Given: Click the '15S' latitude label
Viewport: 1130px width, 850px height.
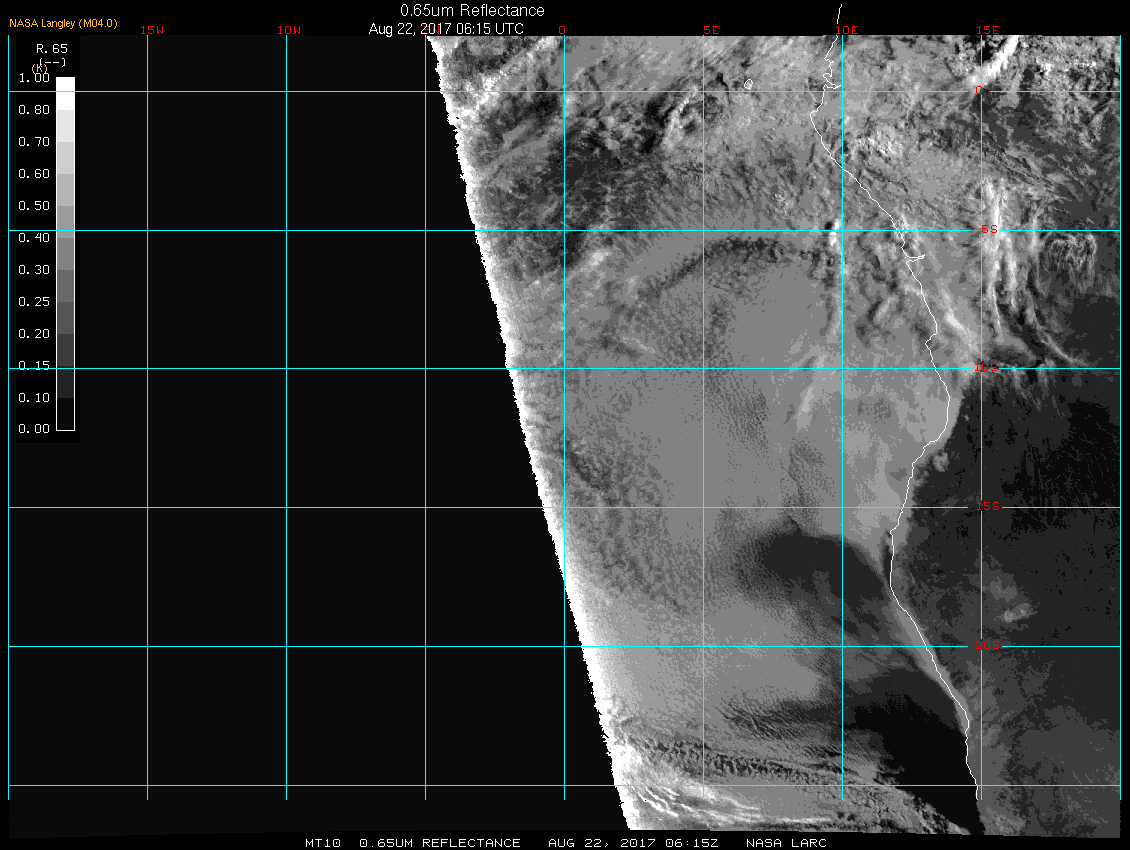Looking at the screenshot, I should 988,506.
